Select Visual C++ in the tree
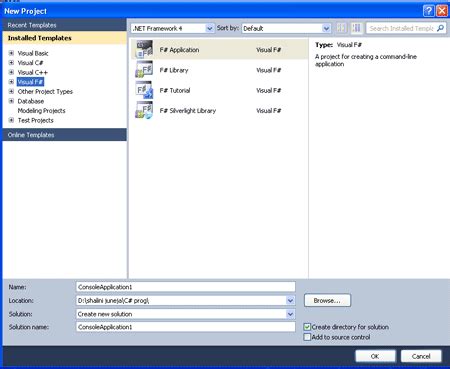The image size is (450, 369). (33, 72)
